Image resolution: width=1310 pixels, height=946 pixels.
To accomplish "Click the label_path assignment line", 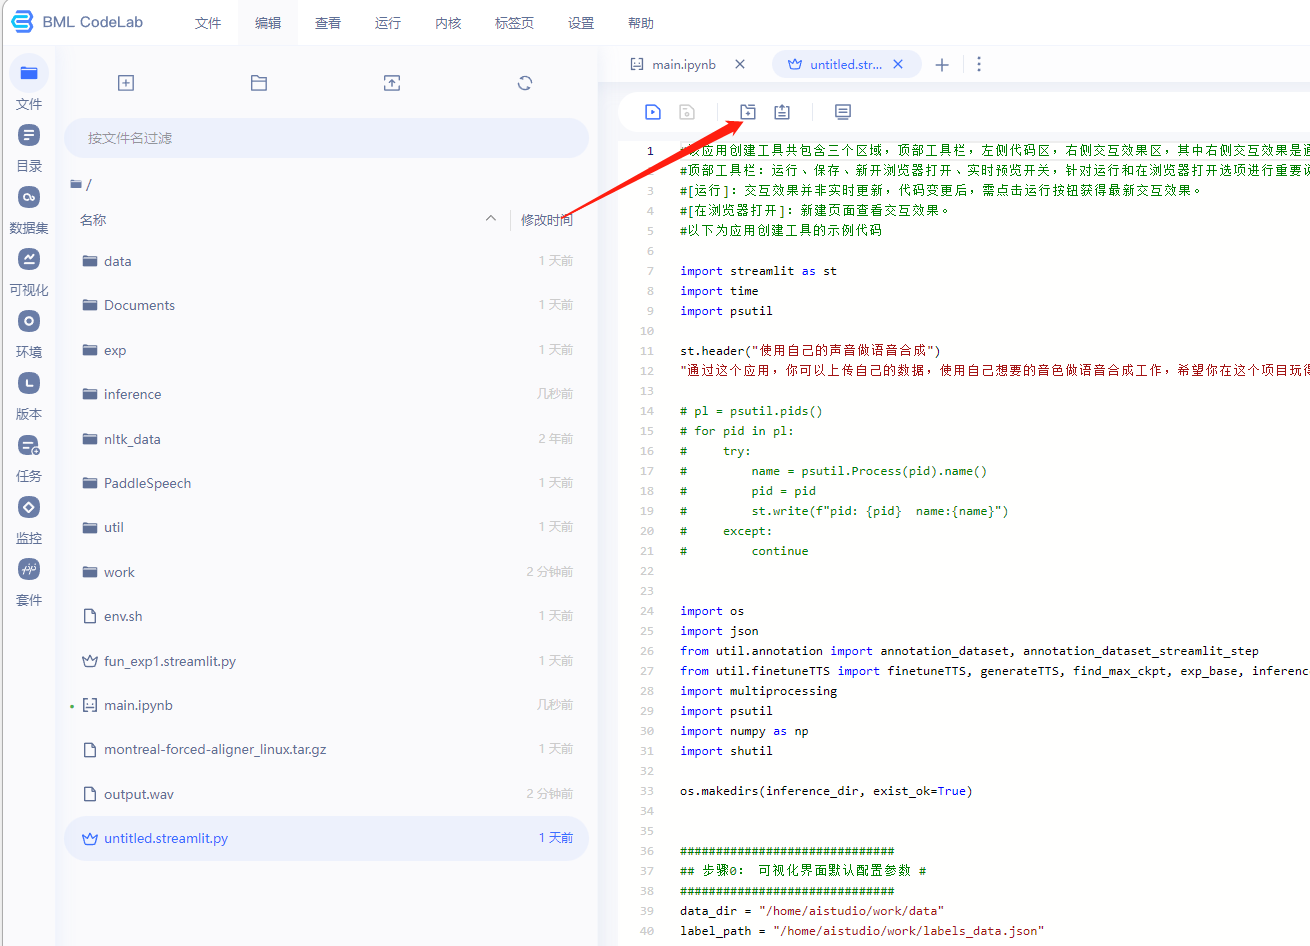I will pos(862,931).
